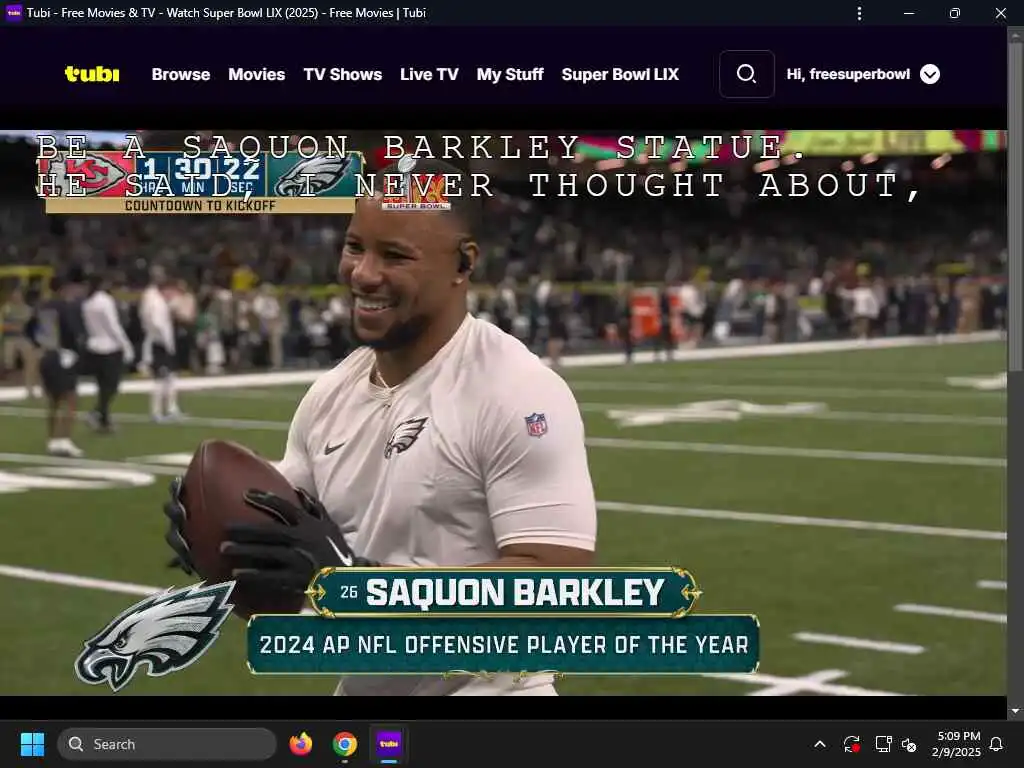Click the Hi, freesuperbowl greeting

pyautogui.click(x=848, y=74)
